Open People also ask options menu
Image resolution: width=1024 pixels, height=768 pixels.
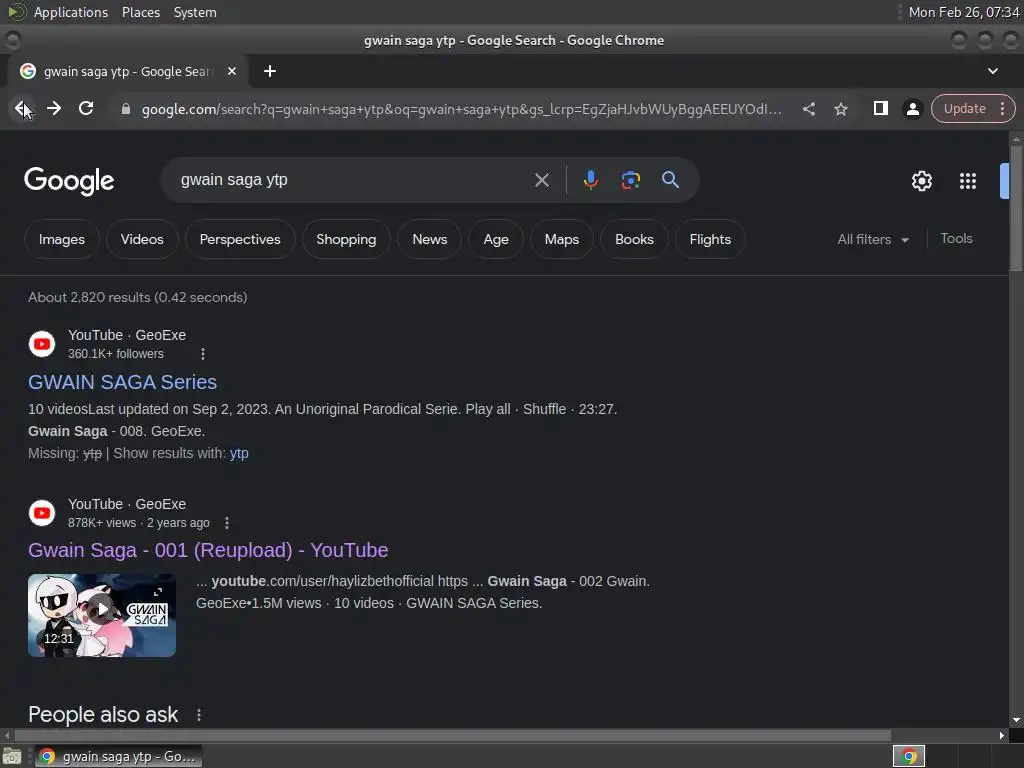[199, 715]
